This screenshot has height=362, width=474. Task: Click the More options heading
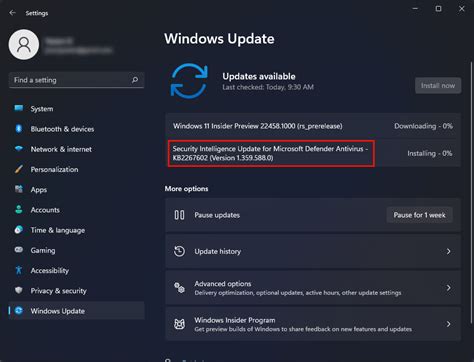pyautogui.click(x=186, y=189)
